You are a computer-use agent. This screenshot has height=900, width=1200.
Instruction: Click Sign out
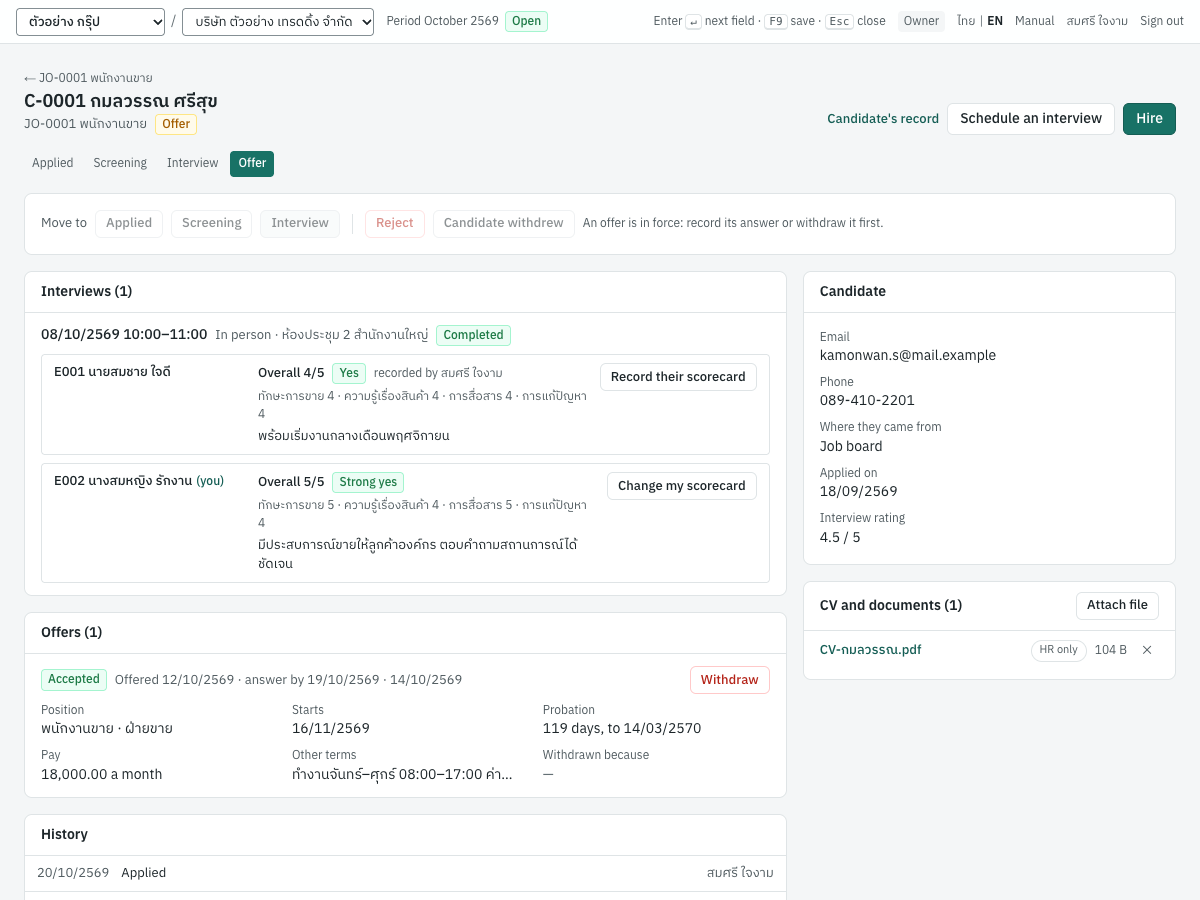pos(1162,21)
